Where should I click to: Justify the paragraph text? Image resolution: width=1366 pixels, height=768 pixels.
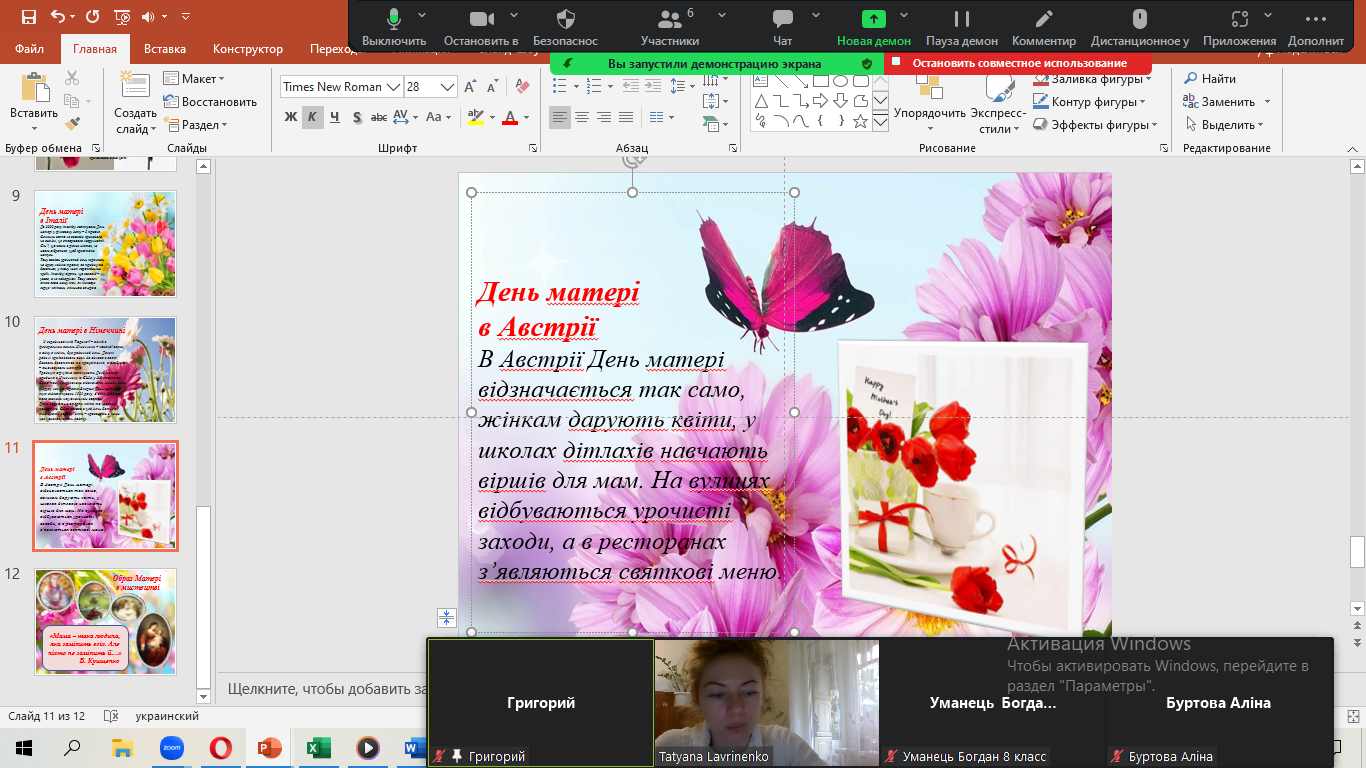pos(626,117)
